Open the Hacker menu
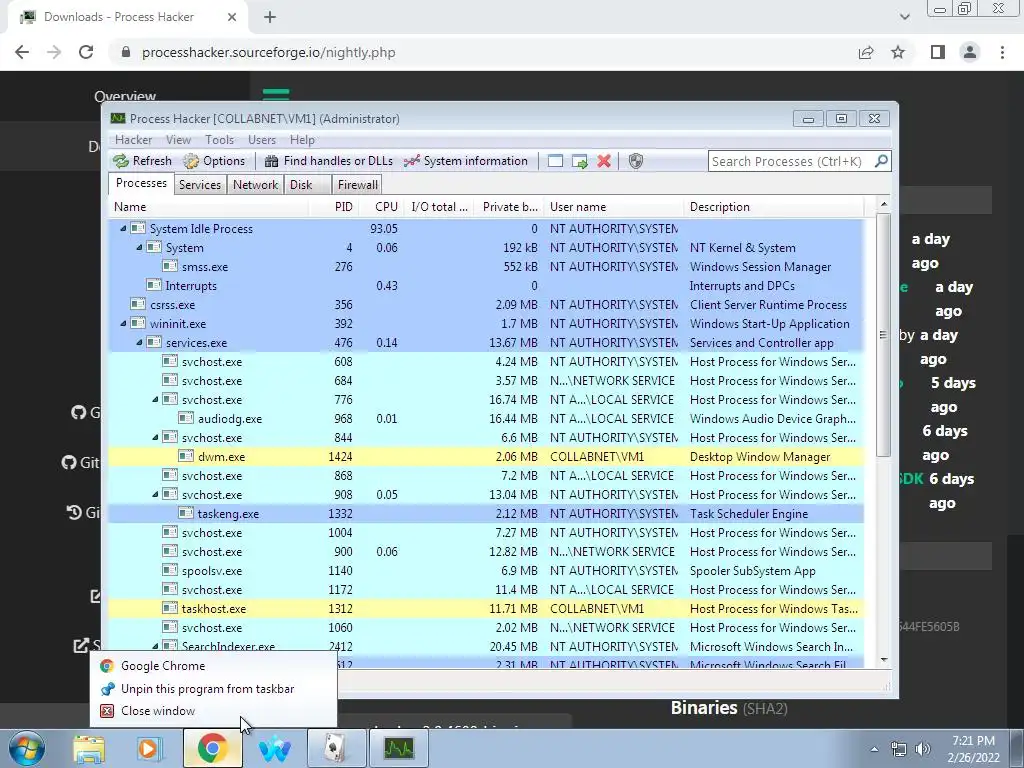Screen dimensions: 1024x768 pos(133,140)
